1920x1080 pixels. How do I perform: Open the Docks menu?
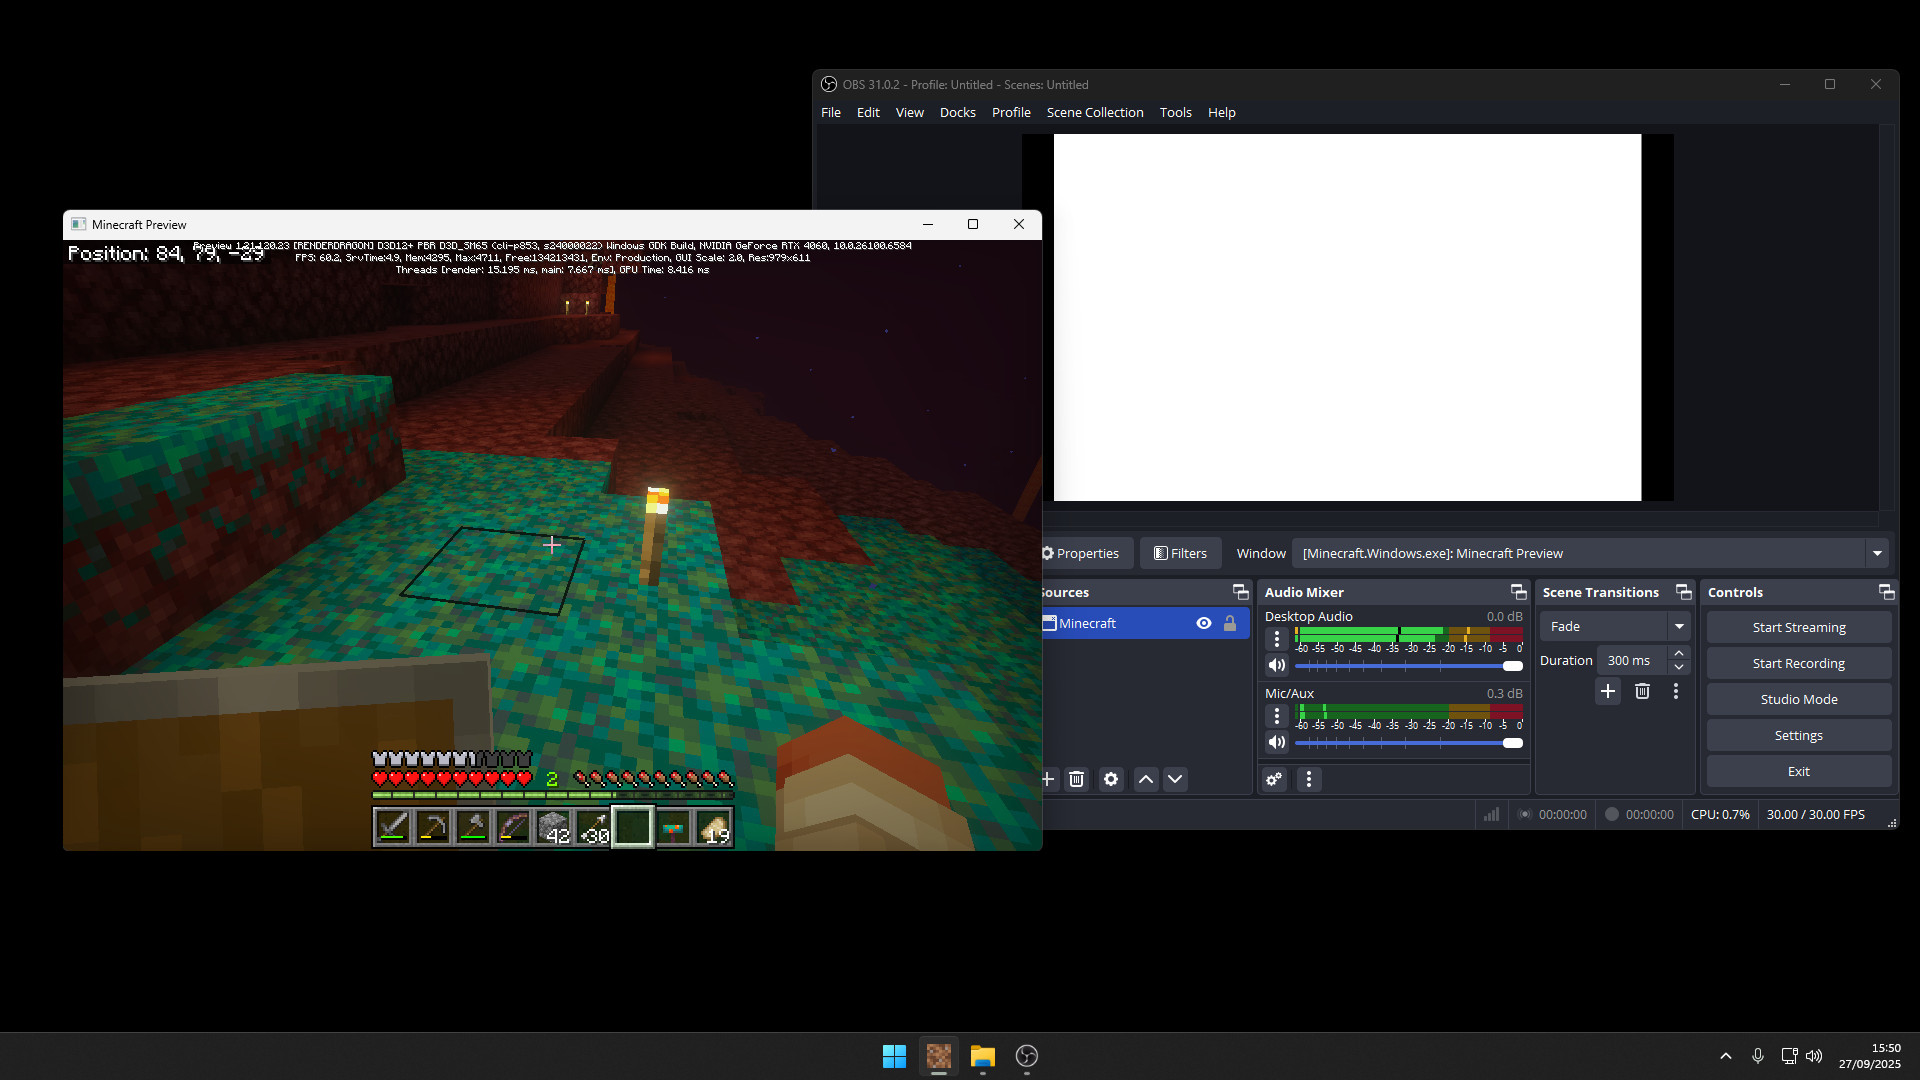(x=957, y=113)
